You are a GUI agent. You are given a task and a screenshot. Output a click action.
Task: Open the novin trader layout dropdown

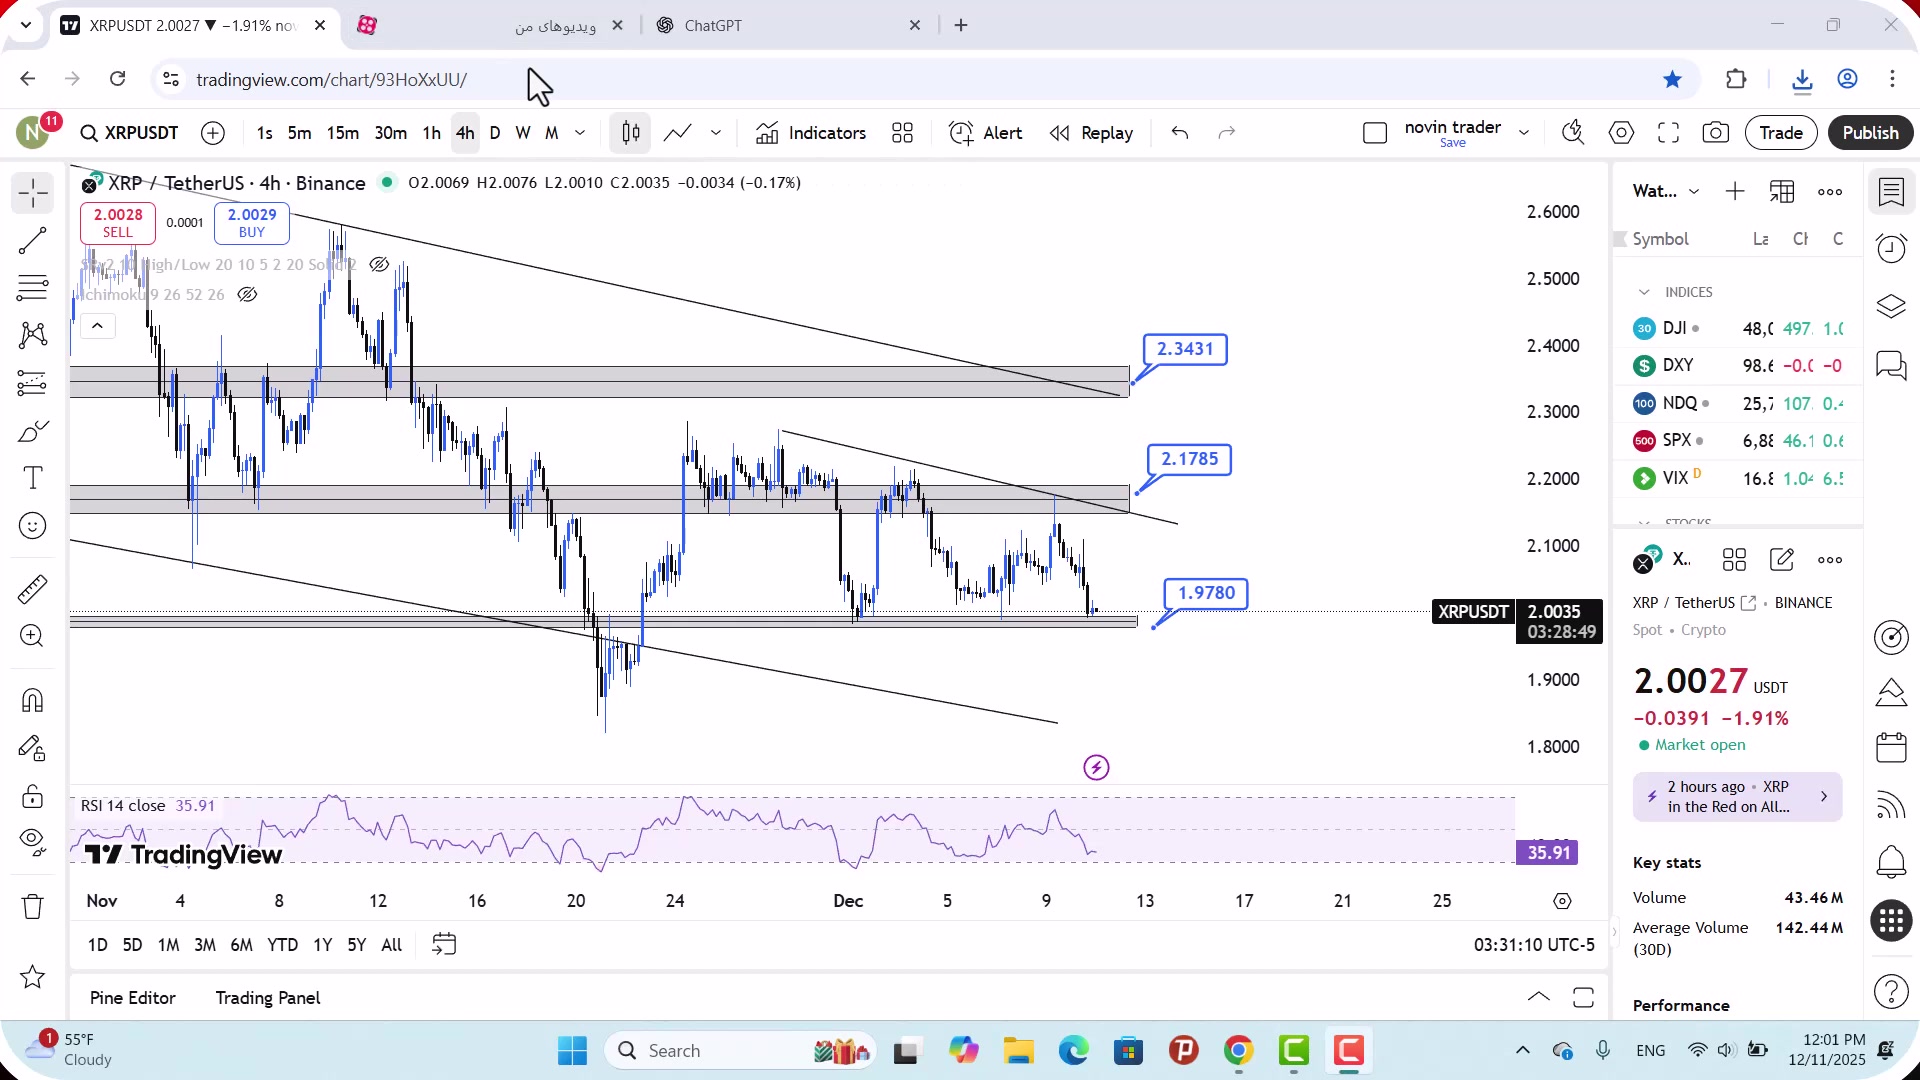click(1524, 133)
